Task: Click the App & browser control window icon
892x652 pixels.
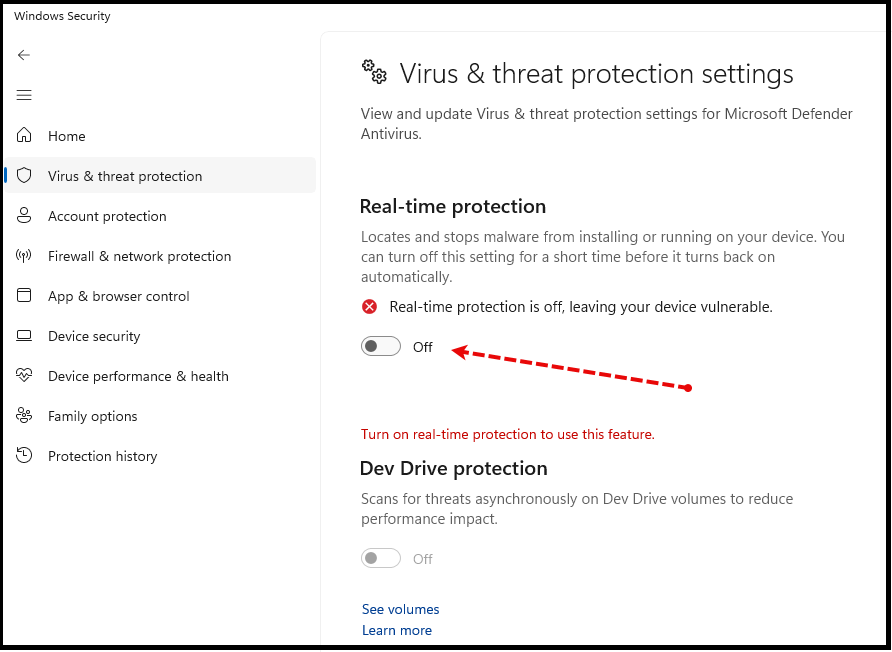Action: coord(24,295)
